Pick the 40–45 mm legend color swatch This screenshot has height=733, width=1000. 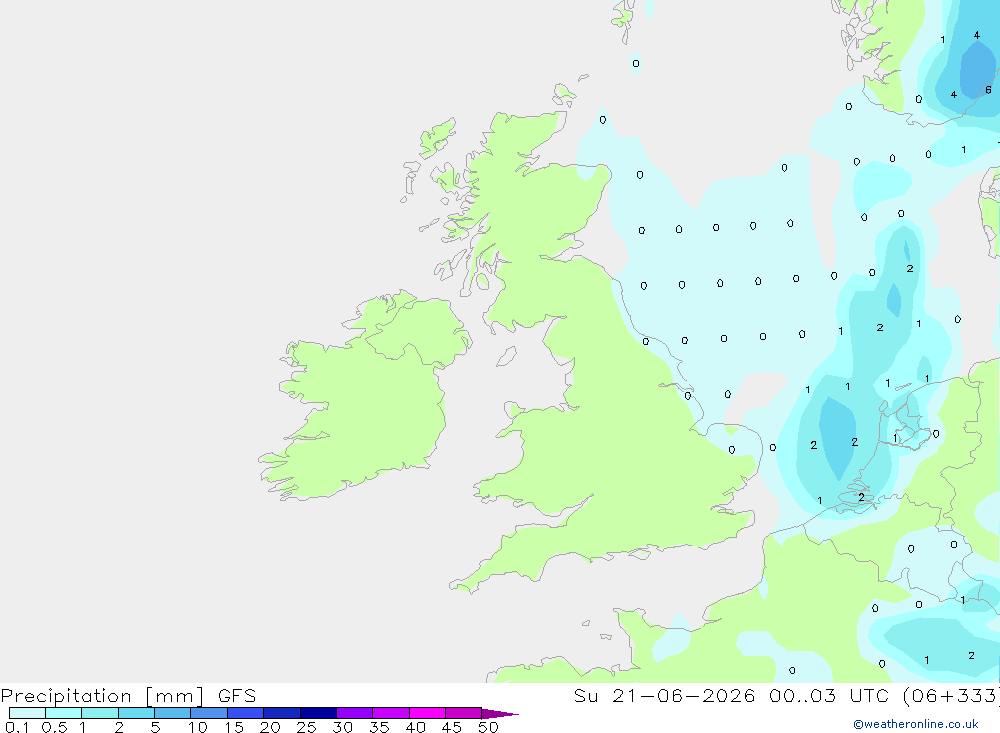(x=427, y=713)
